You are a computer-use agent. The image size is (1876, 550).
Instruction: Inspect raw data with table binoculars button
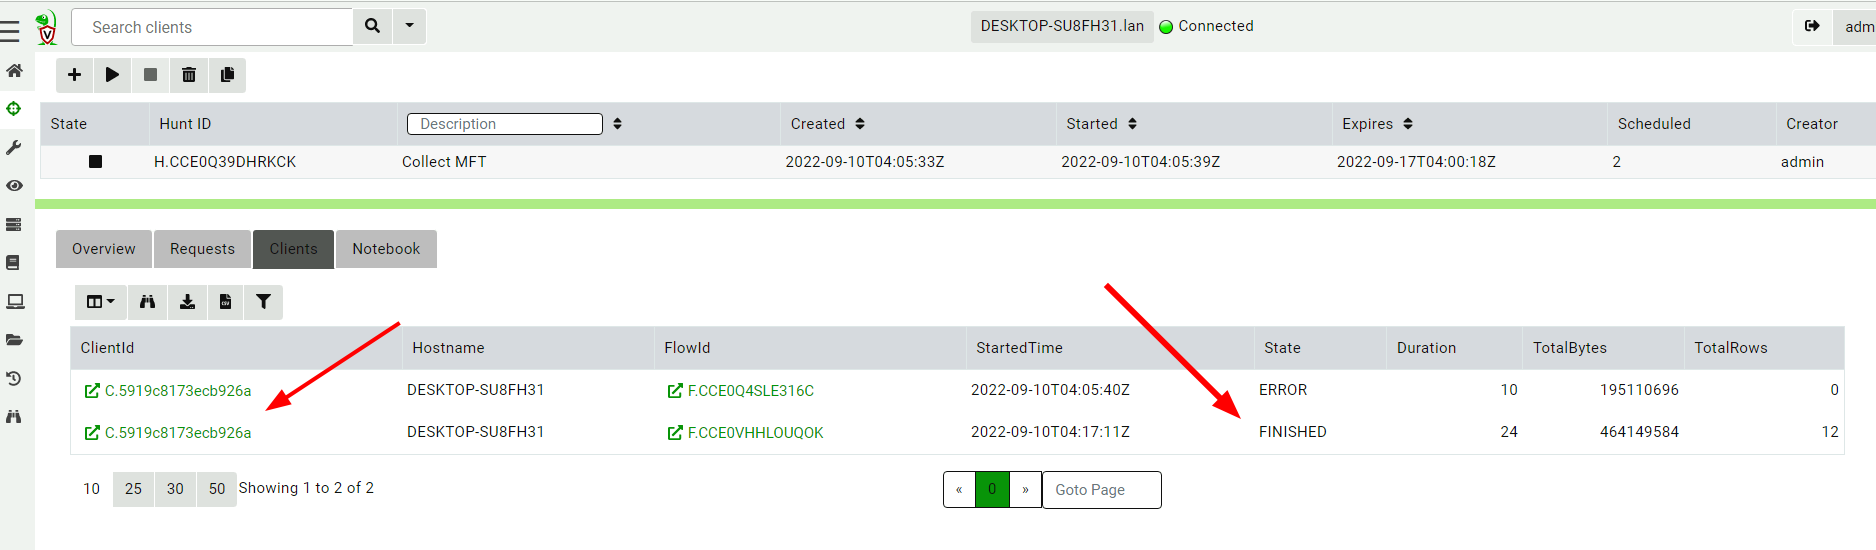(x=148, y=302)
